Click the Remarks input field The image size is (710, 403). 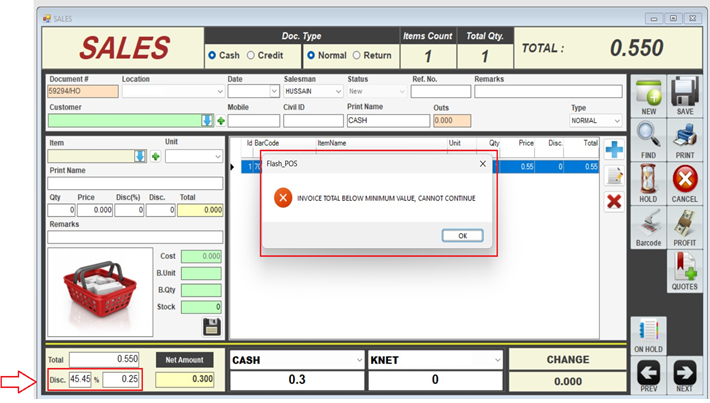pyautogui.click(x=548, y=91)
